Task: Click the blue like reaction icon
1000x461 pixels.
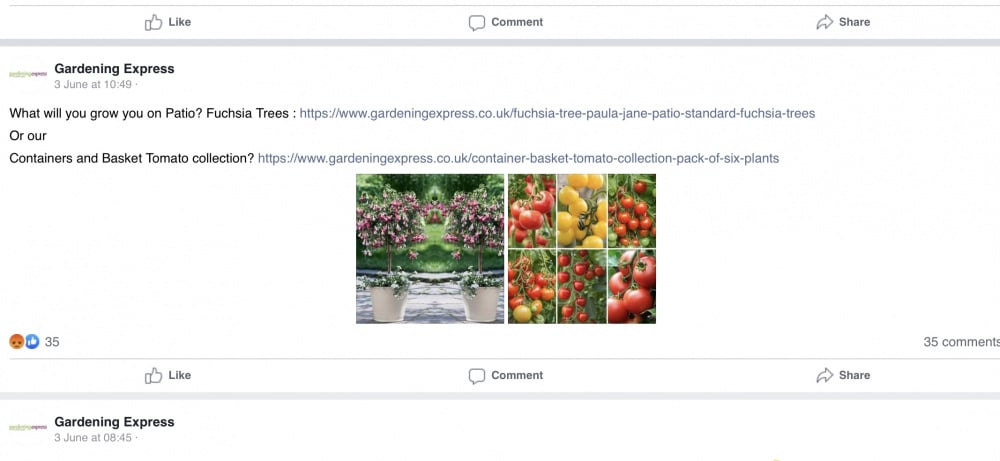Action: (x=32, y=342)
